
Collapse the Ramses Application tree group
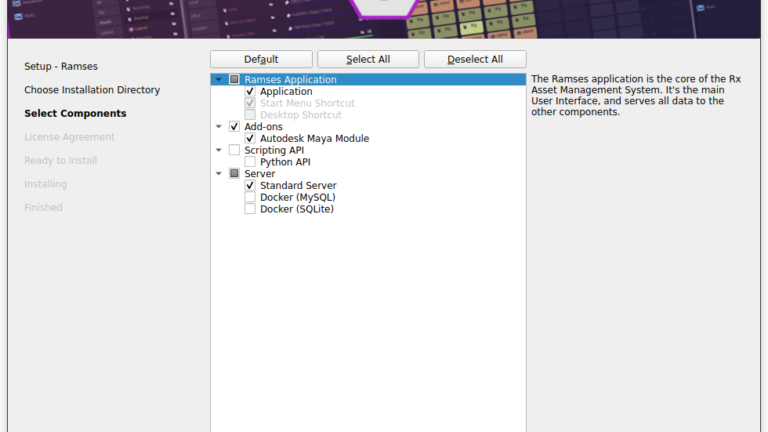[x=219, y=80]
